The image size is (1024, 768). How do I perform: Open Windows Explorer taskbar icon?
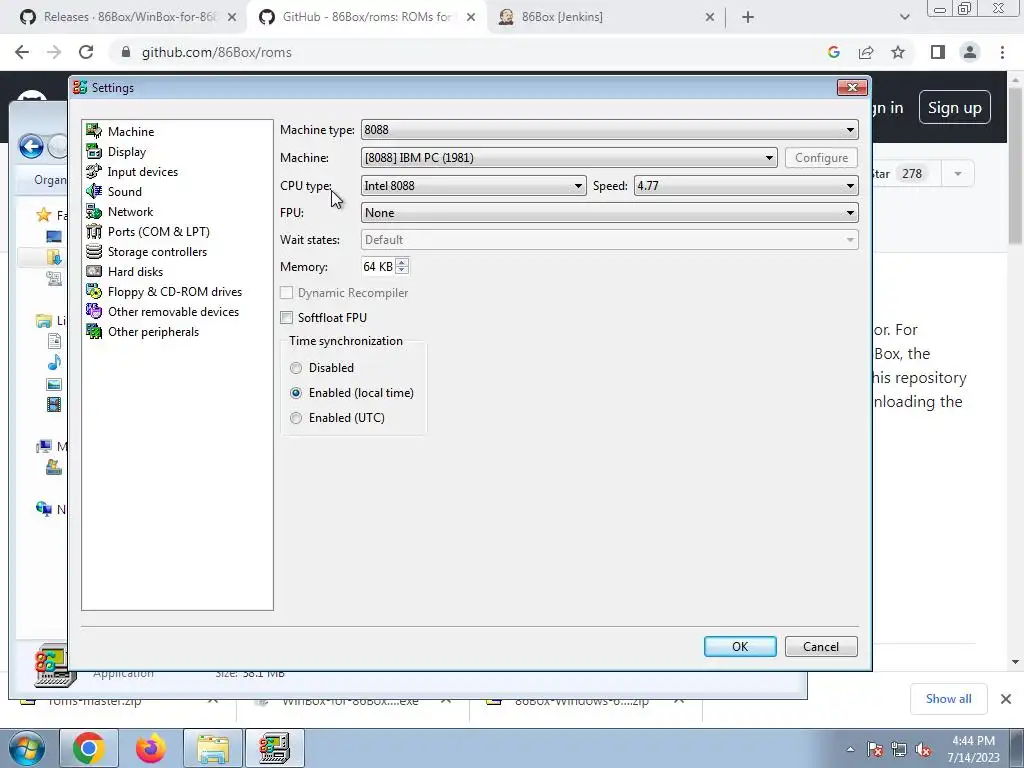click(x=213, y=748)
